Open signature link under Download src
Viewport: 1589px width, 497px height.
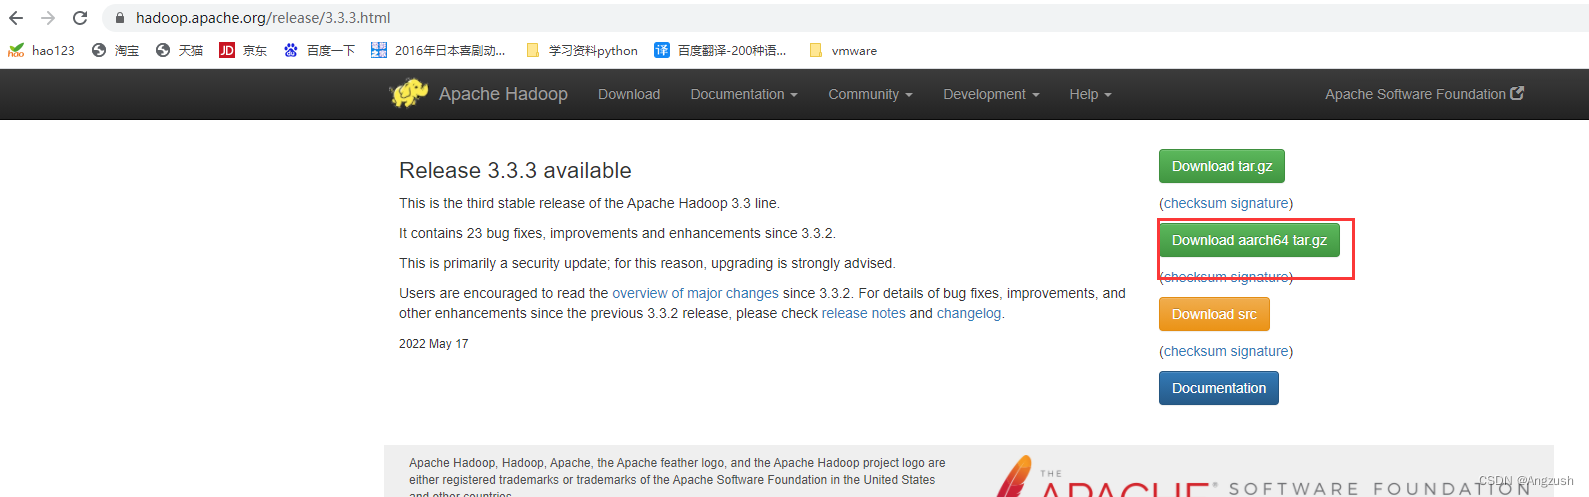pyautogui.click(x=1260, y=351)
